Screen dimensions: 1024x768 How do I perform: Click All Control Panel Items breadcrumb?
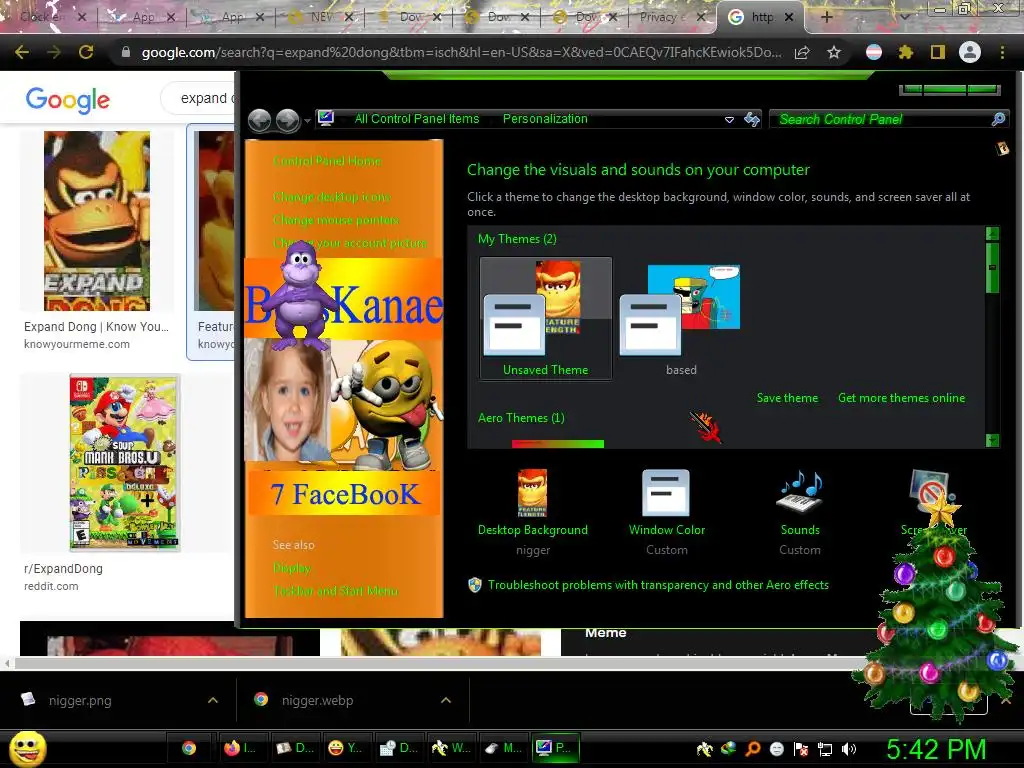point(417,119)
